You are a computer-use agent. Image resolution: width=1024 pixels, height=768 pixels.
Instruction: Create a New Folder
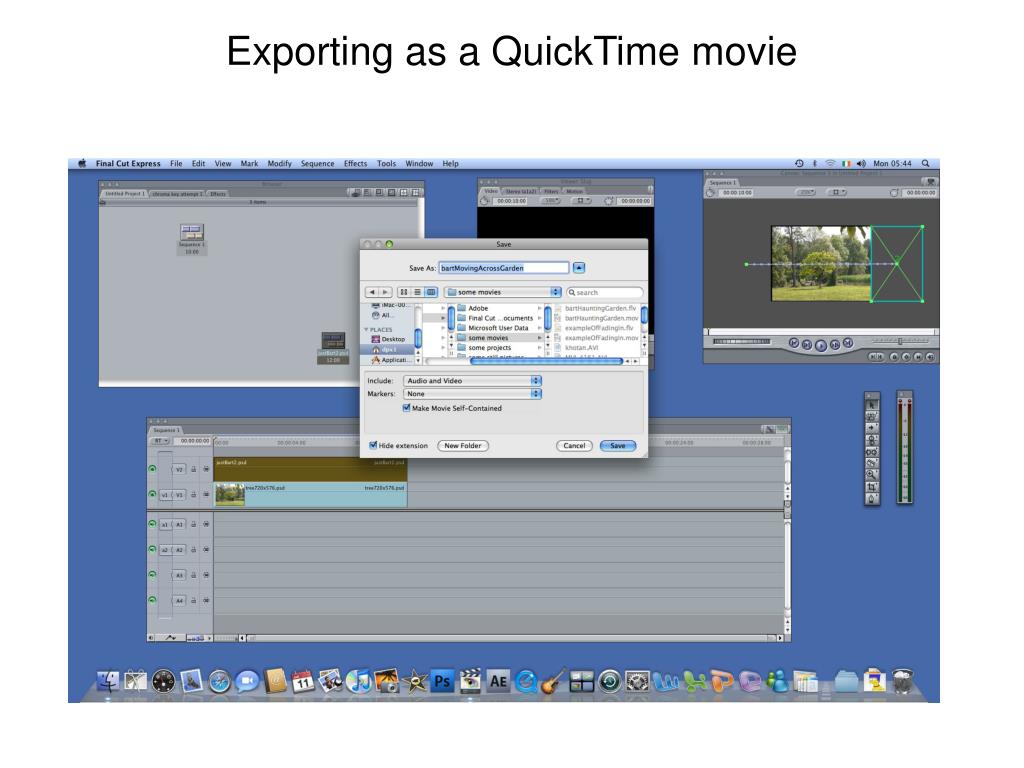[x=462, y=445]
